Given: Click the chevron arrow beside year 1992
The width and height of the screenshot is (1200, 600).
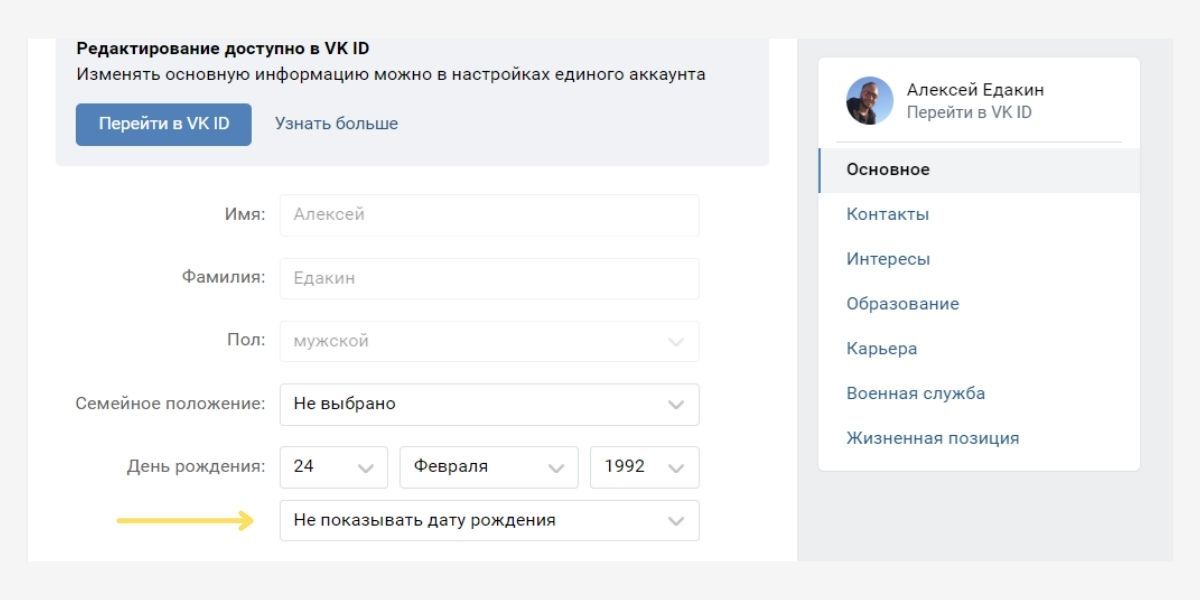Looking at the screenshot, I should [676, 468].
